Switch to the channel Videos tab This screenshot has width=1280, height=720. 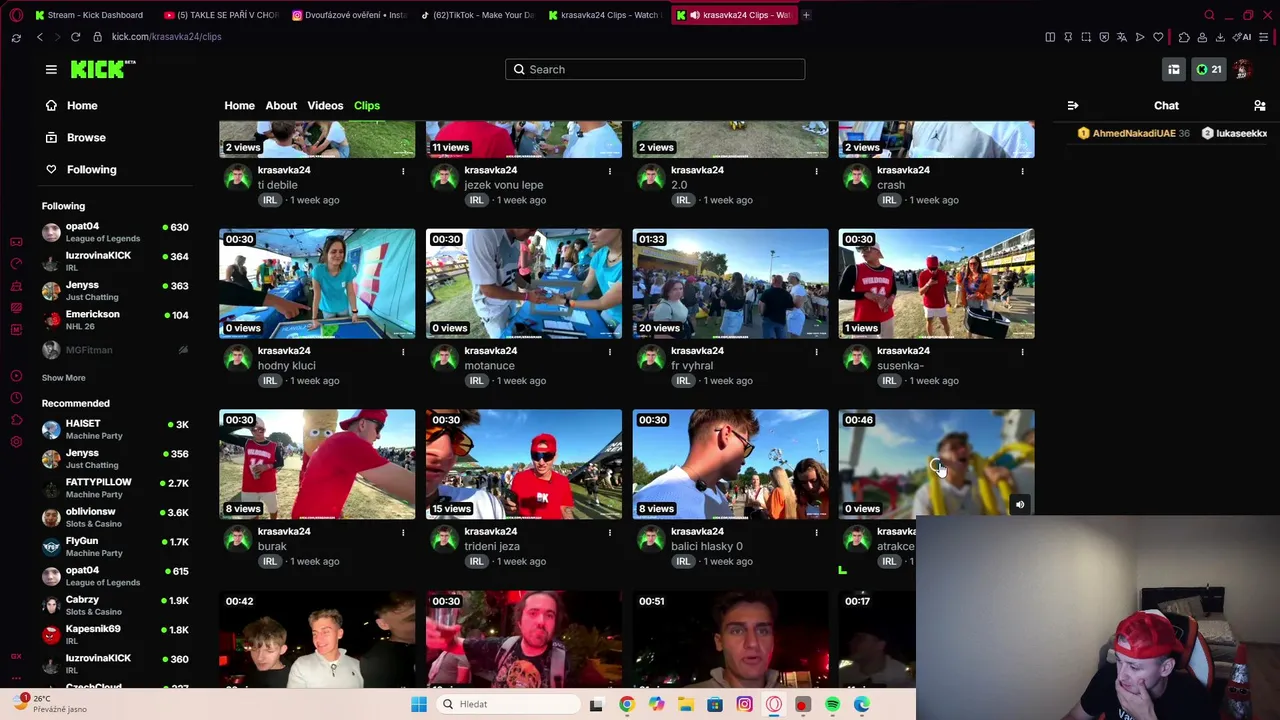(x=325, y=105)
